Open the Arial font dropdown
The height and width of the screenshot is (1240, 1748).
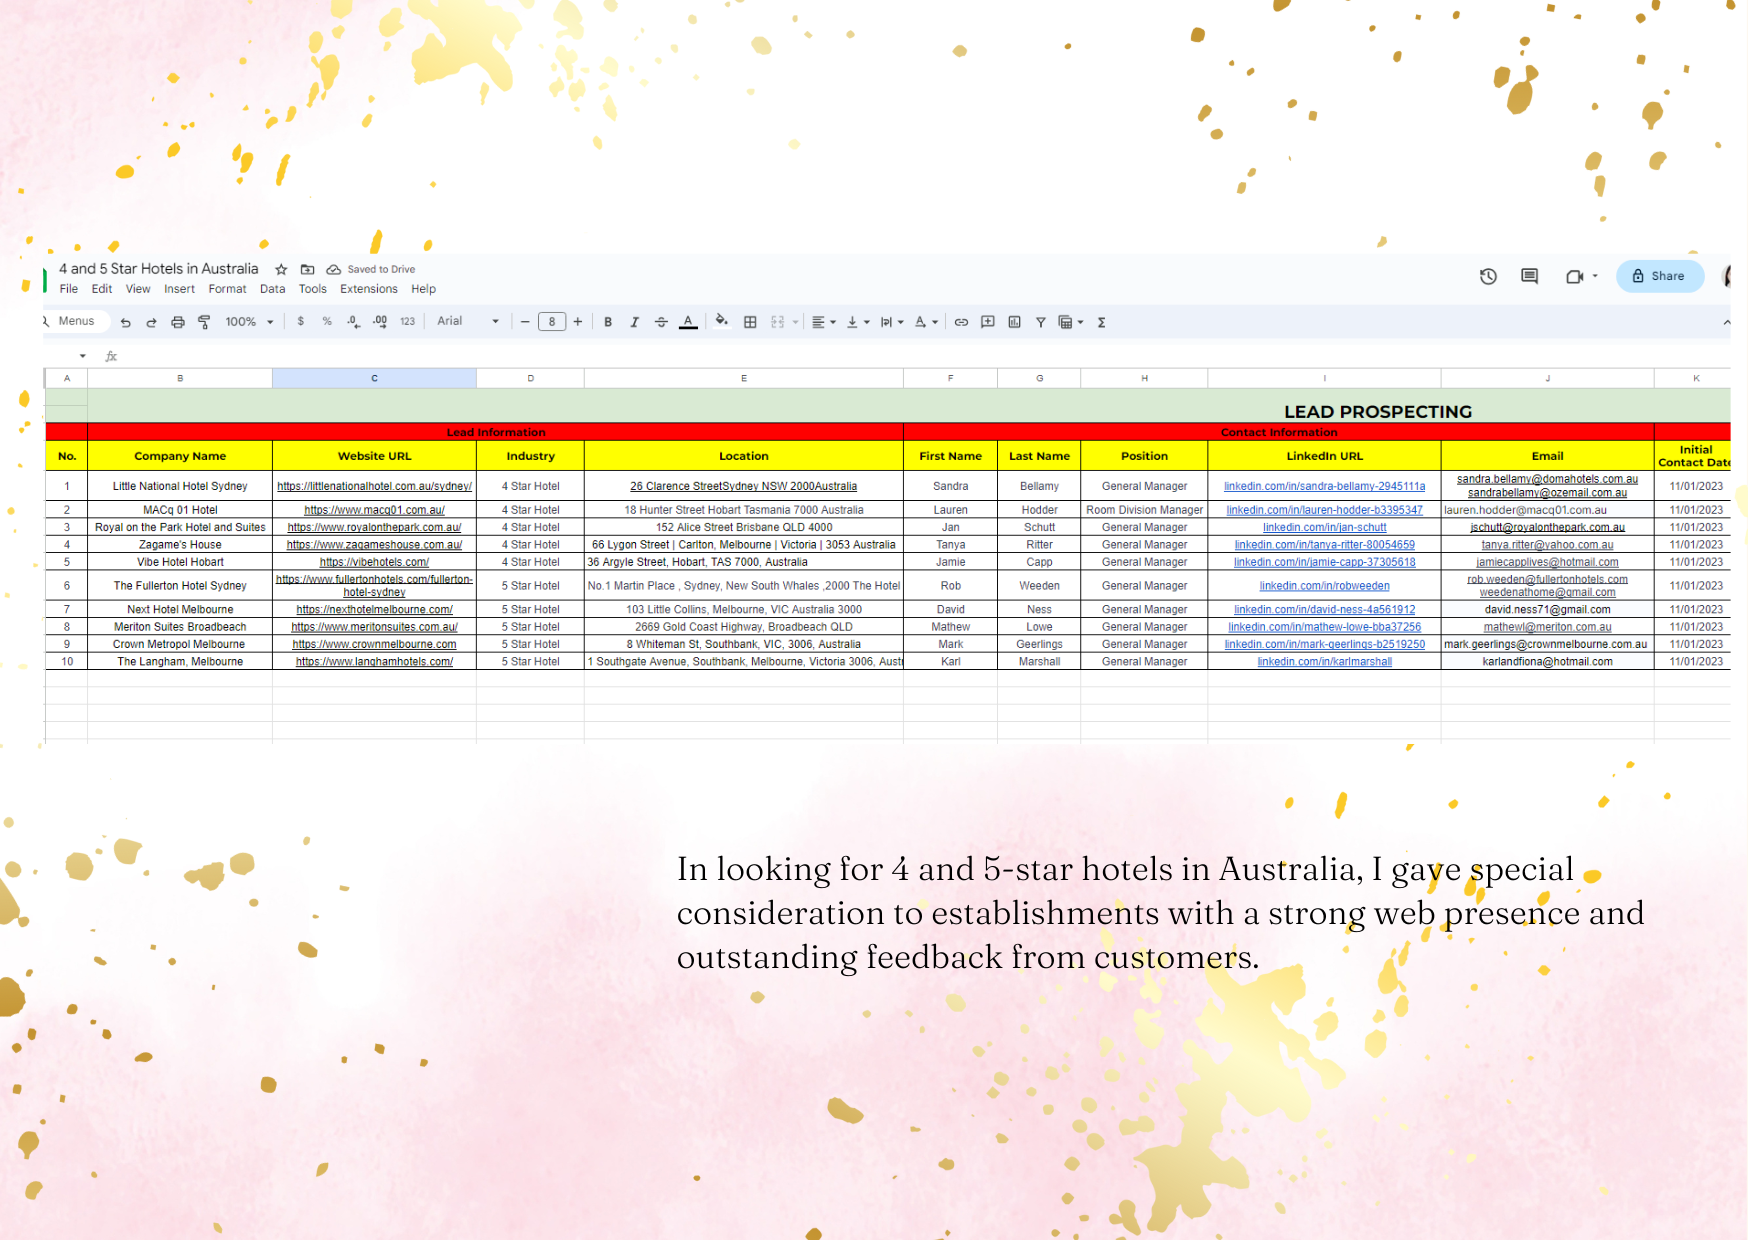tap(468, 321)
